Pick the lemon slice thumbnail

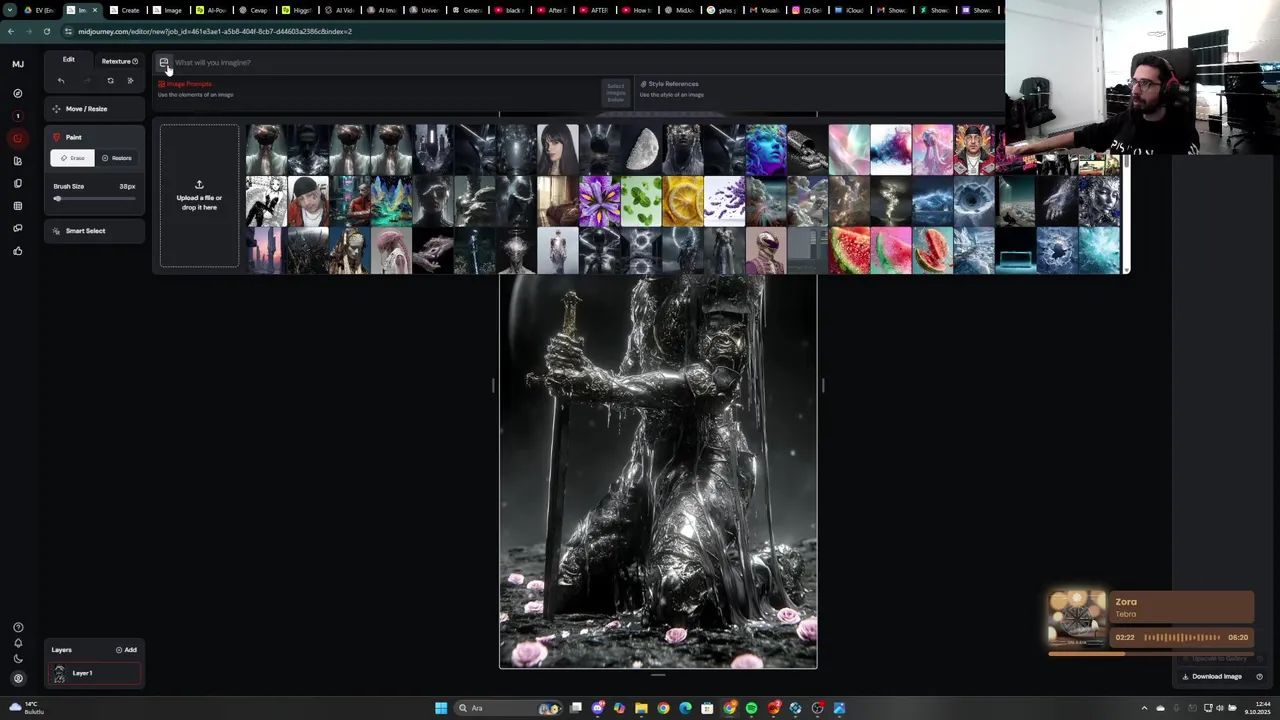click(x=683, y=200)
